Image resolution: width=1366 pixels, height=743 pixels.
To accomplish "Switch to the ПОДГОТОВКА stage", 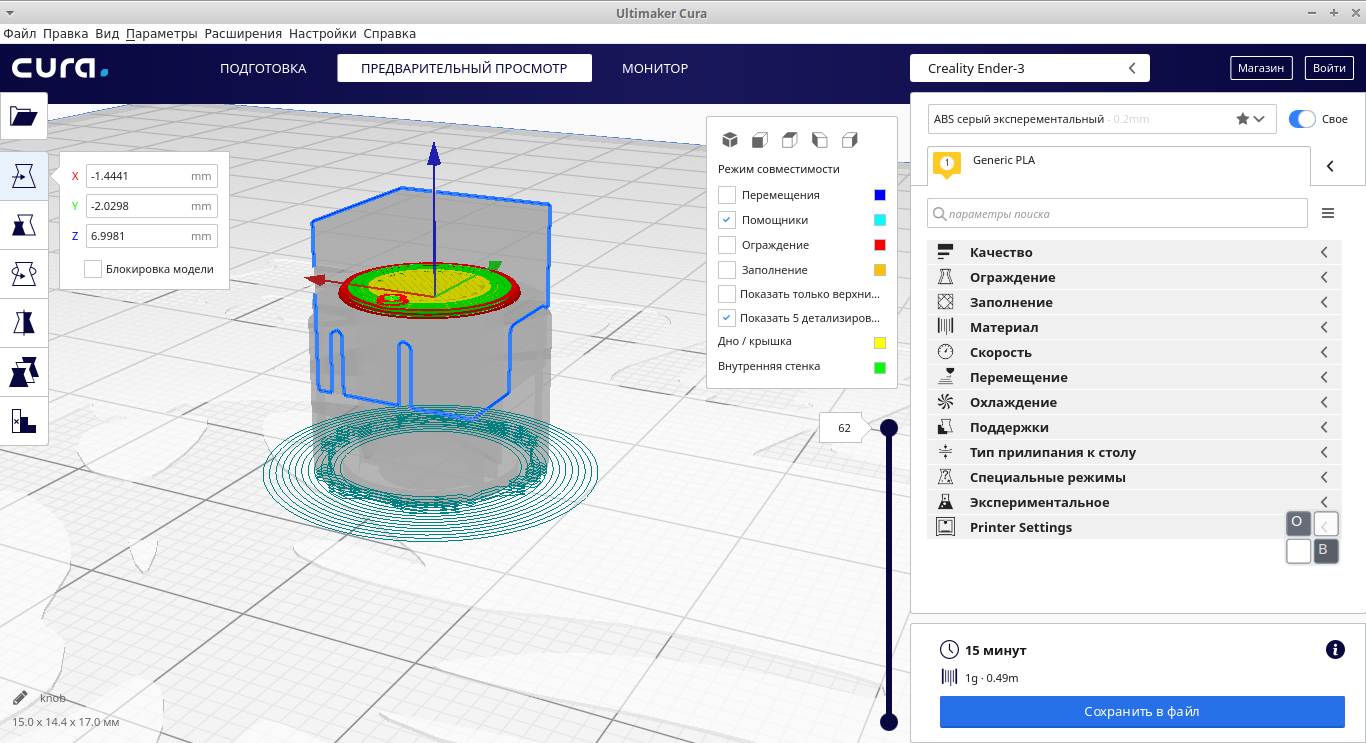I will coord(263,69).
